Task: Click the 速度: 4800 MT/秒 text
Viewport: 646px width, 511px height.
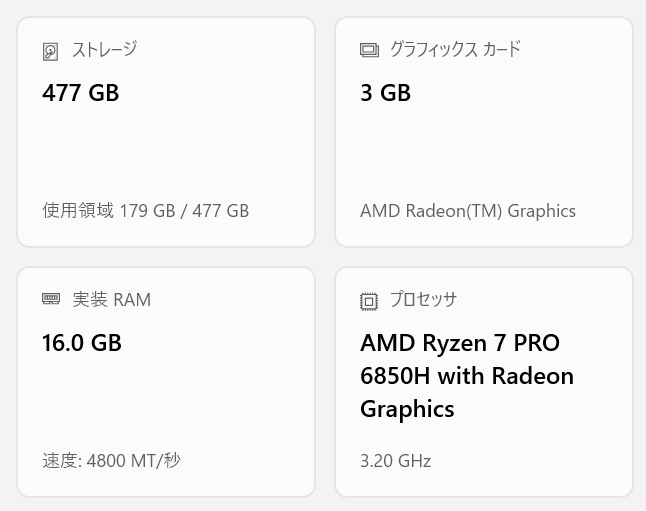Action: click(111, 461)
